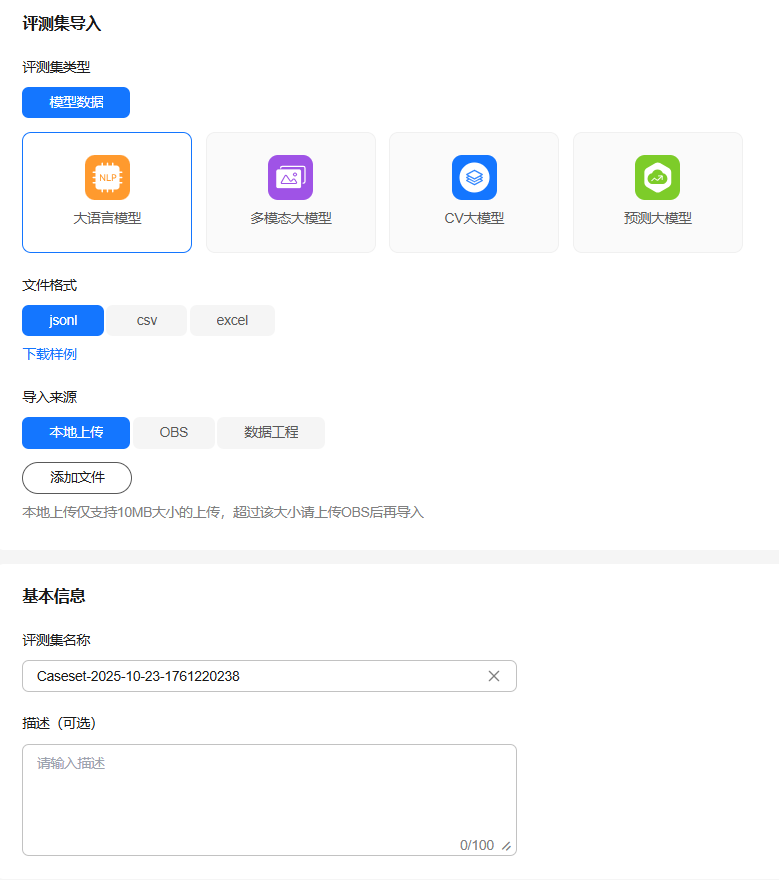Screen dimensions: 779x880
Task: Choose OBS as import source
Action: 173,433
